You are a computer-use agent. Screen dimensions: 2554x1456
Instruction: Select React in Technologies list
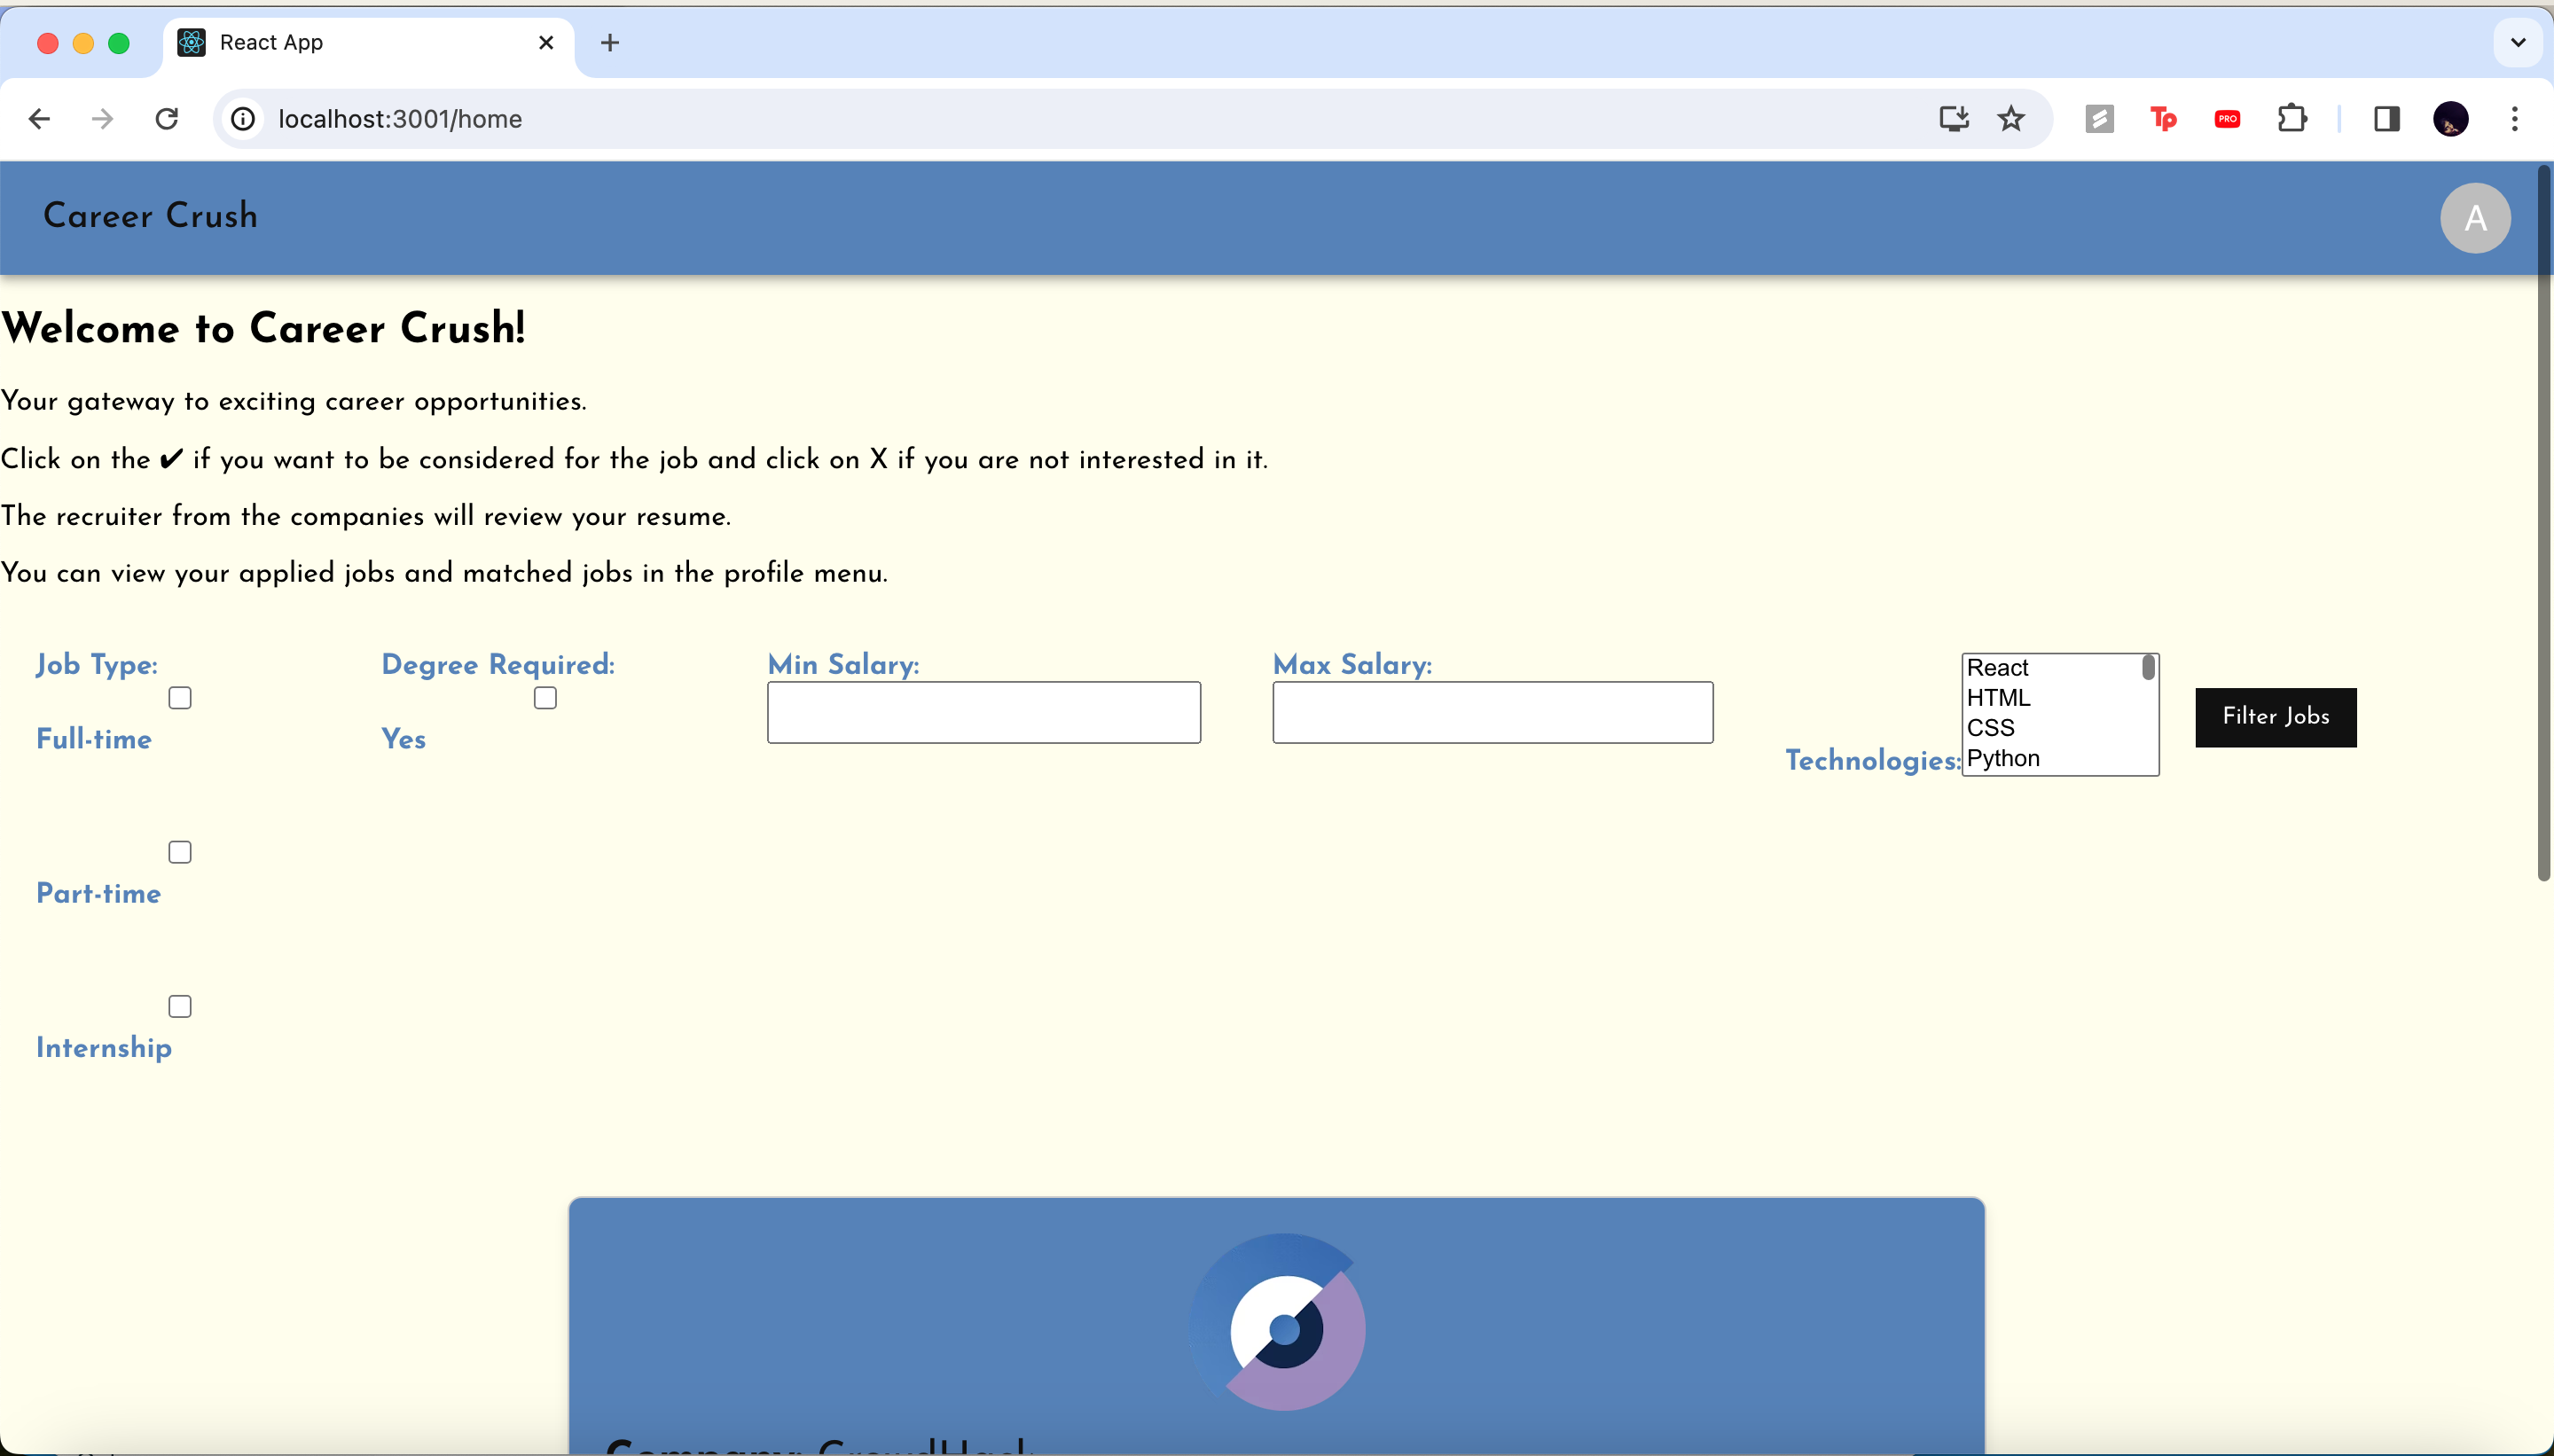tap(1997, 668)
